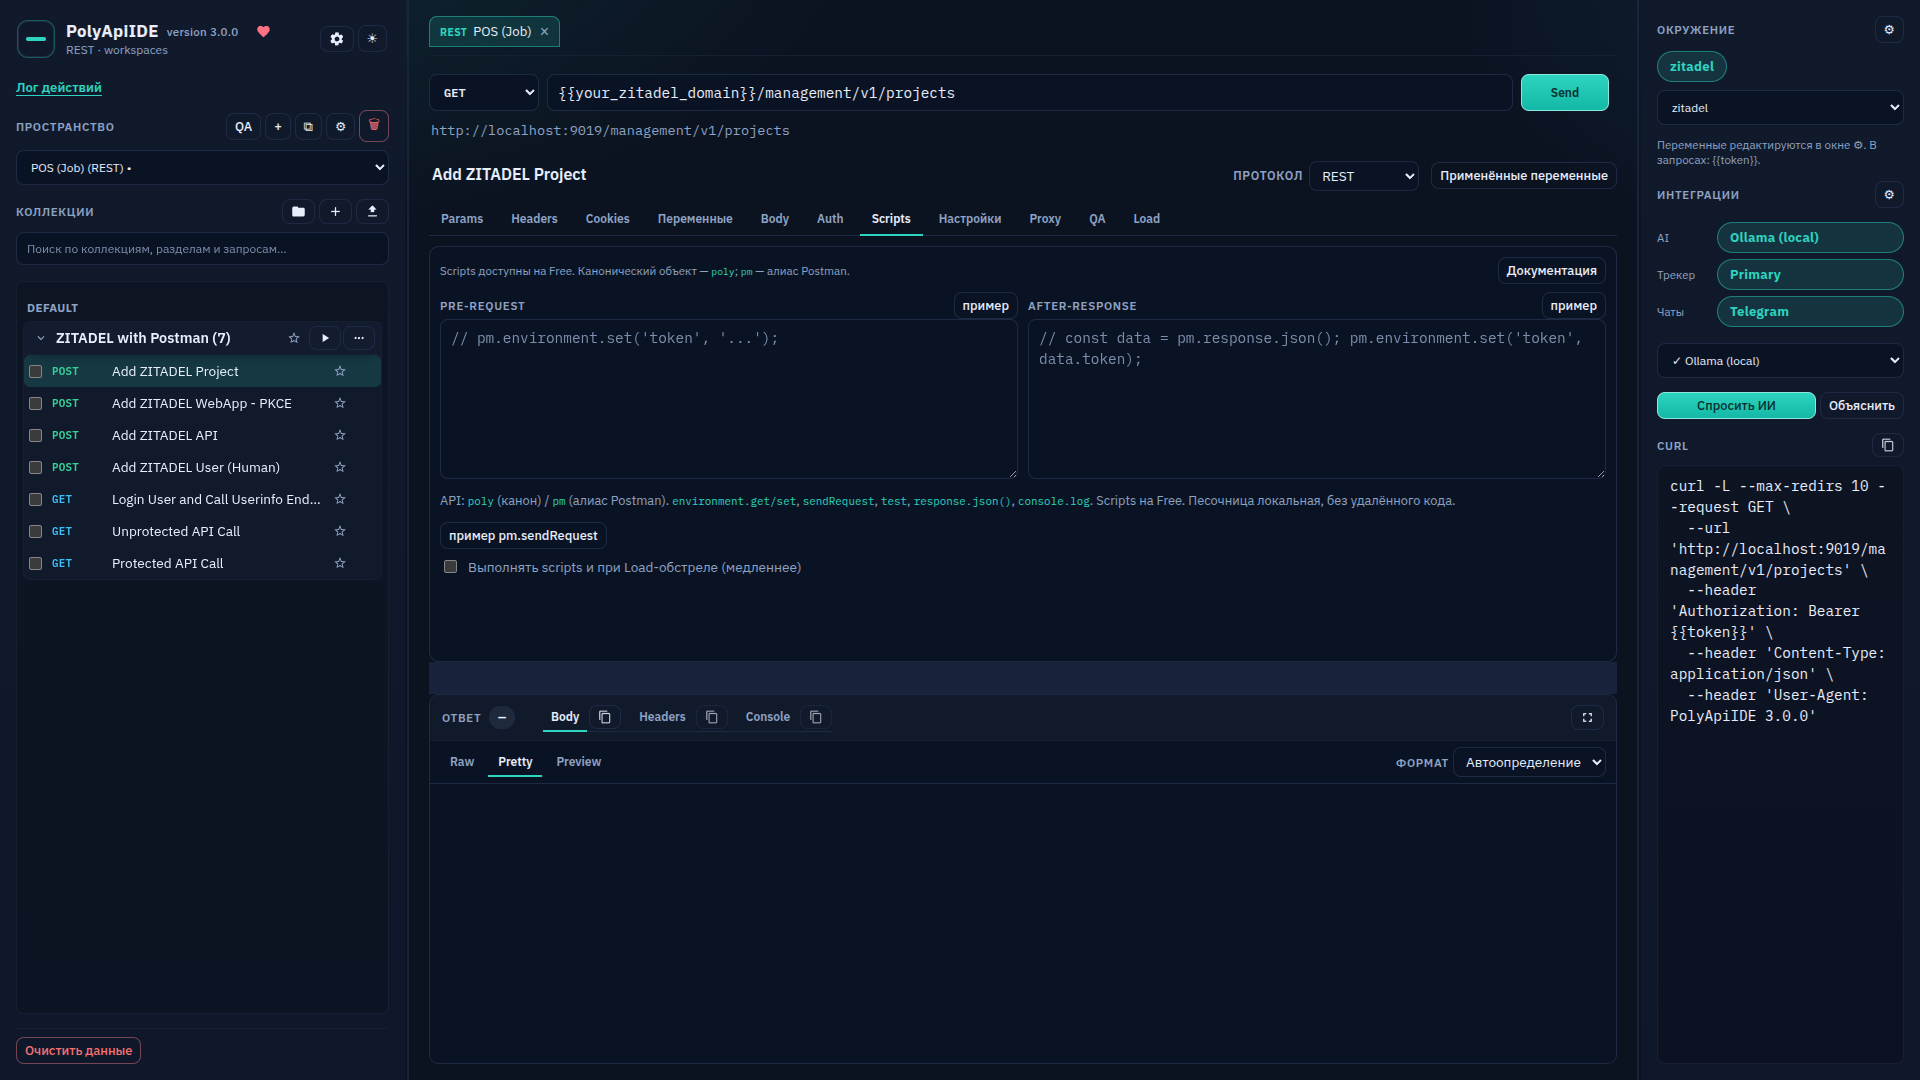Copy the response Console content
This screenshot has width=1920, height=1080.
coord(816,717)
